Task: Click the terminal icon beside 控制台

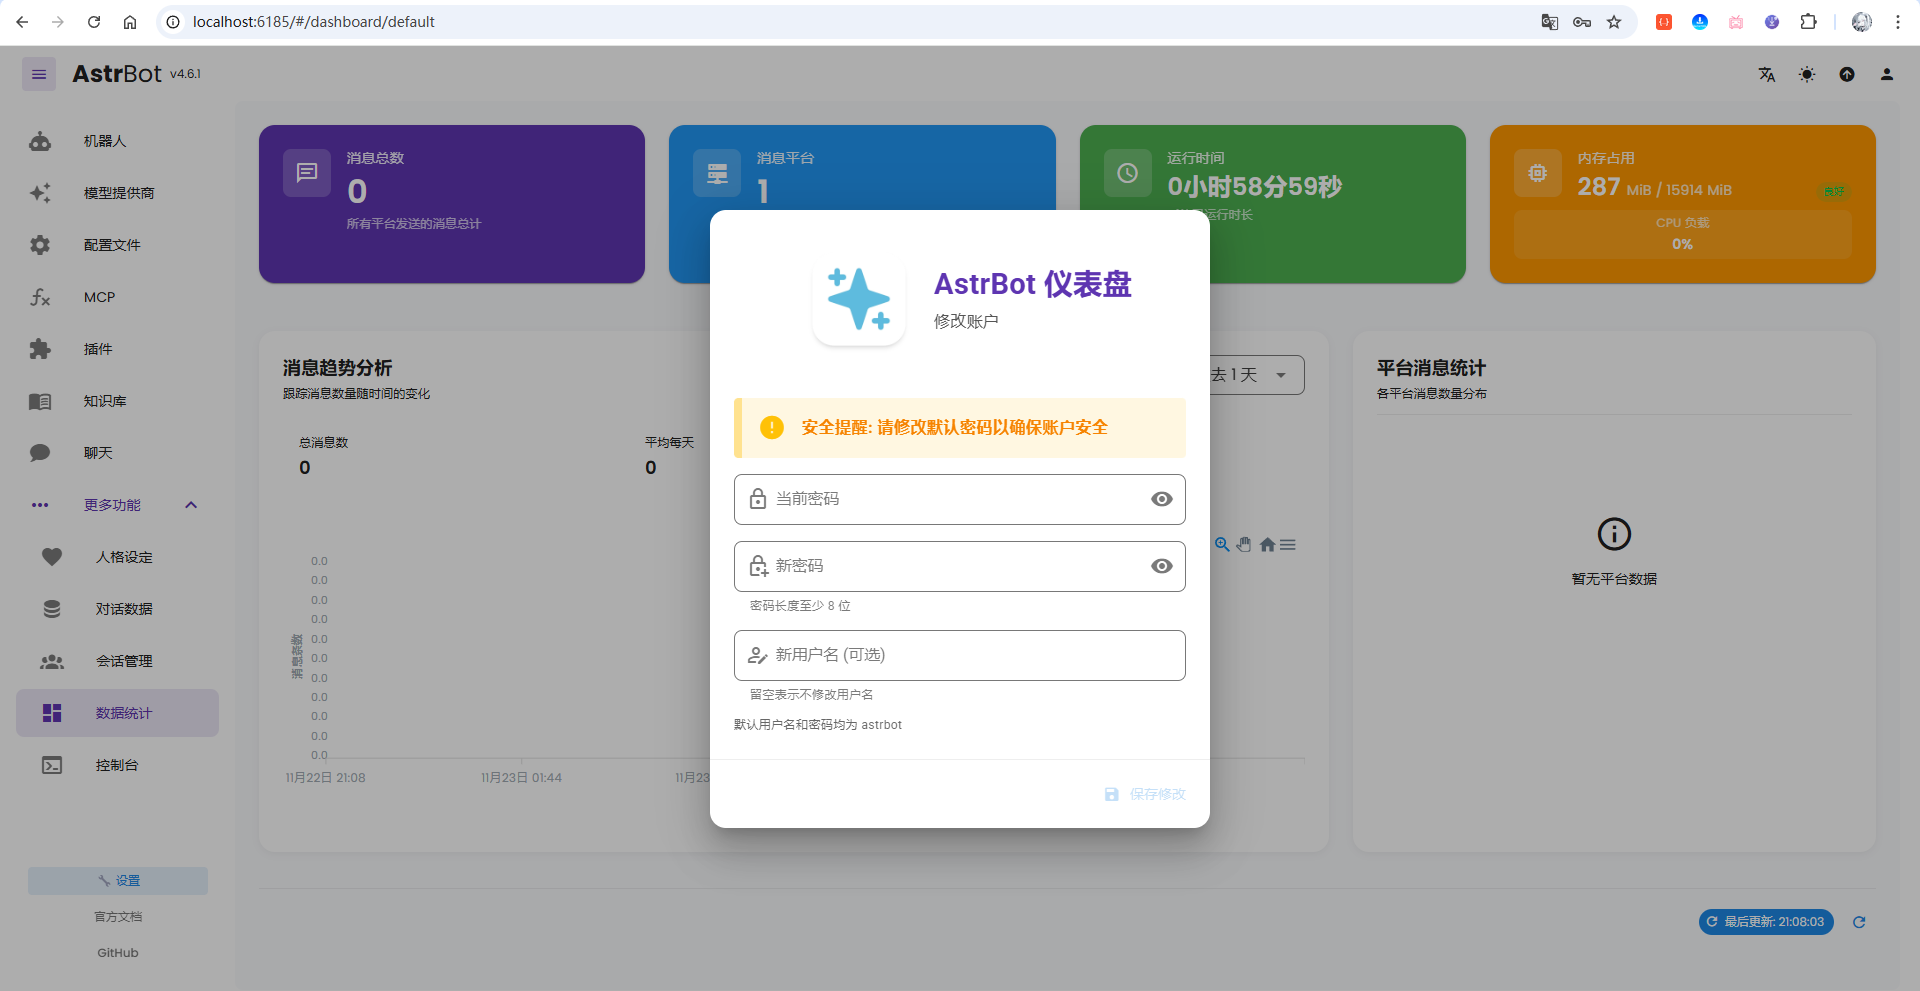Action: tap(52, 765)
